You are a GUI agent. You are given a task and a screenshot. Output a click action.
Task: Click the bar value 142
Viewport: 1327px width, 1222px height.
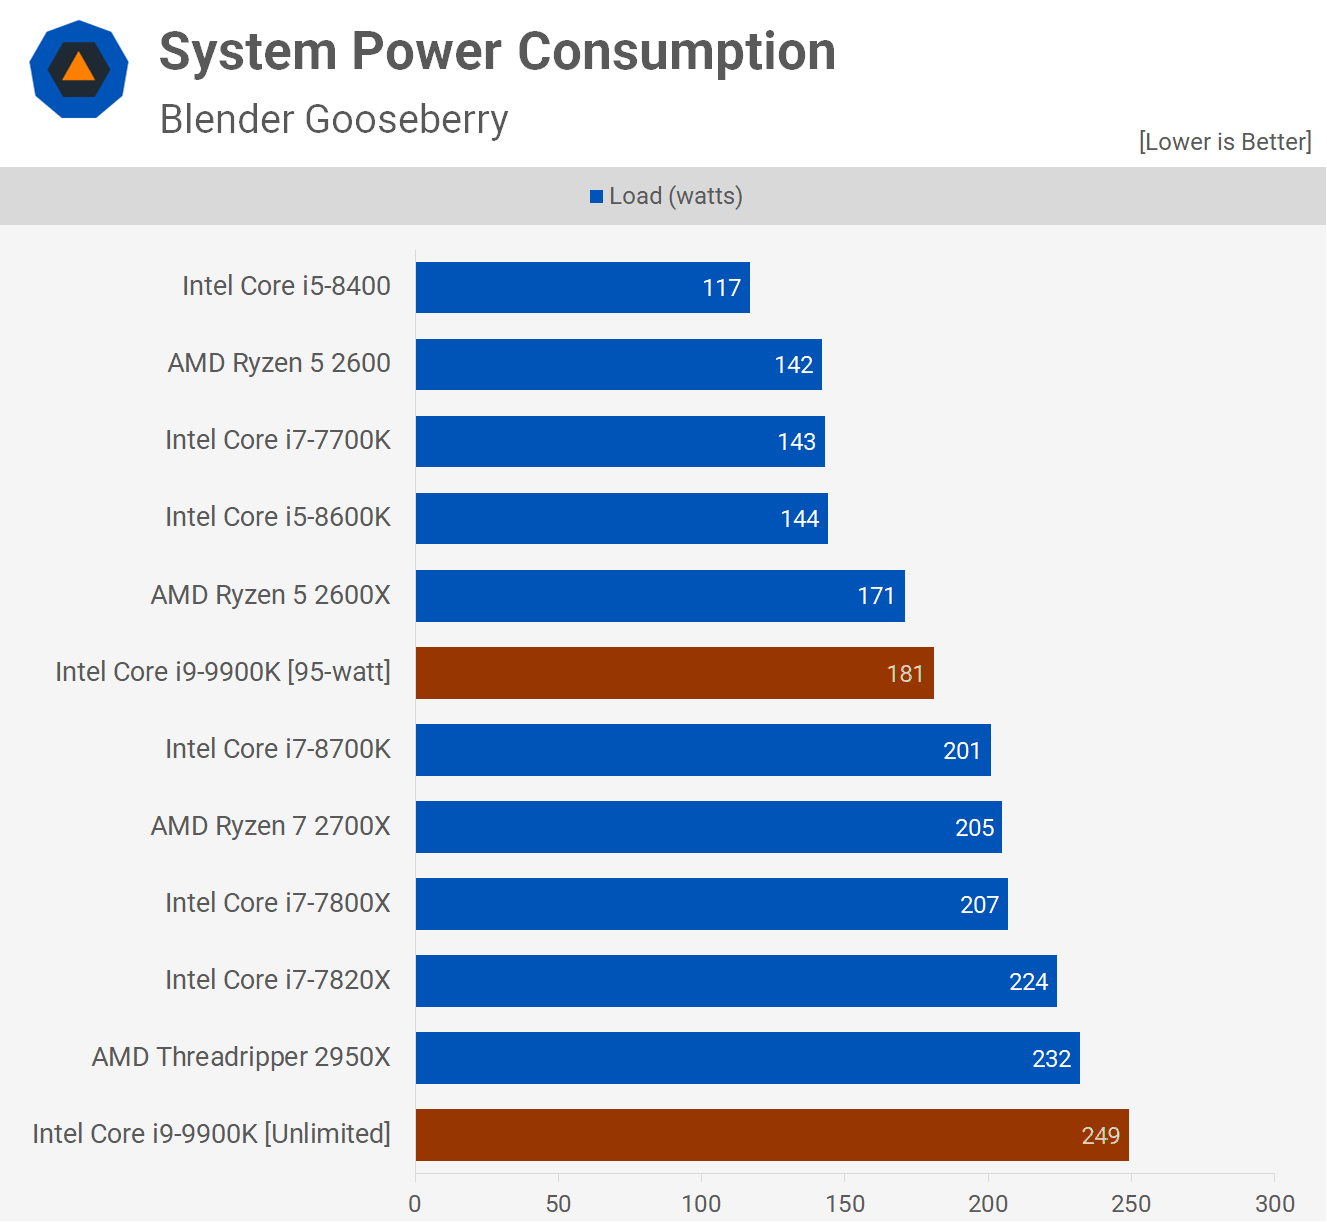point(794,365)
